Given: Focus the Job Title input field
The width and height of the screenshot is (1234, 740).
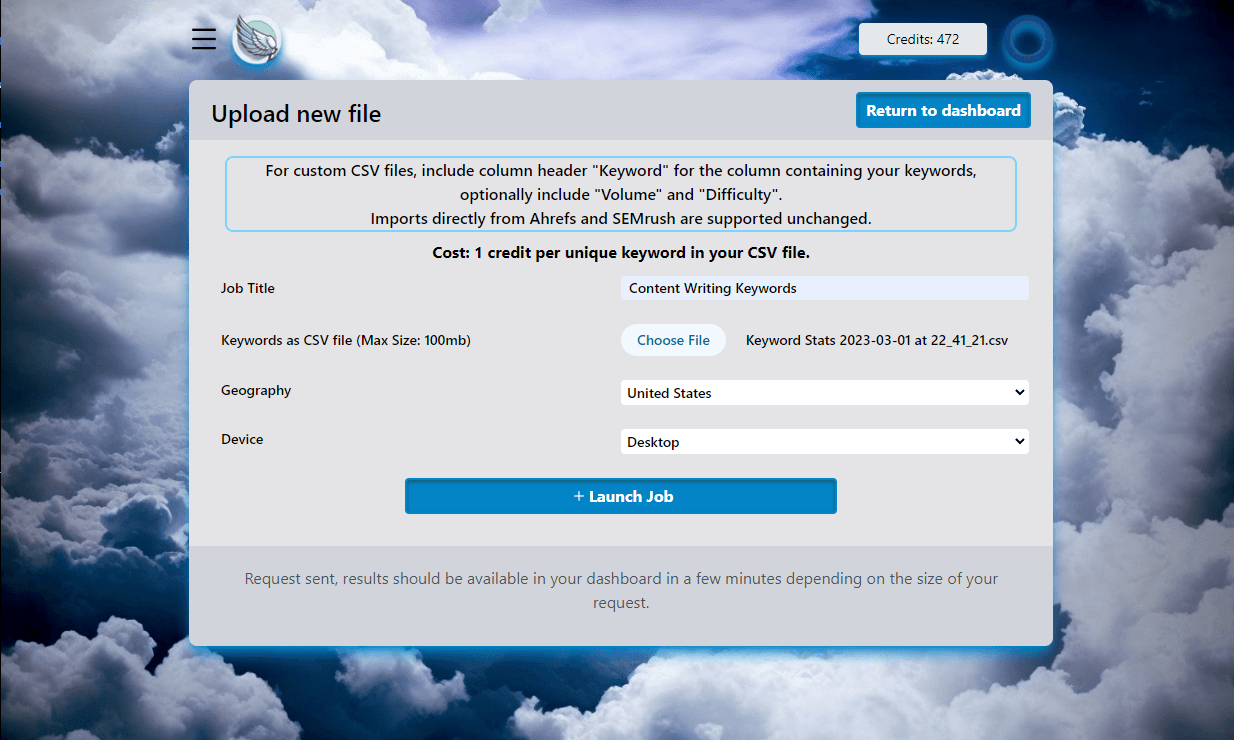Looking at the screenshot, I should 824,288.
